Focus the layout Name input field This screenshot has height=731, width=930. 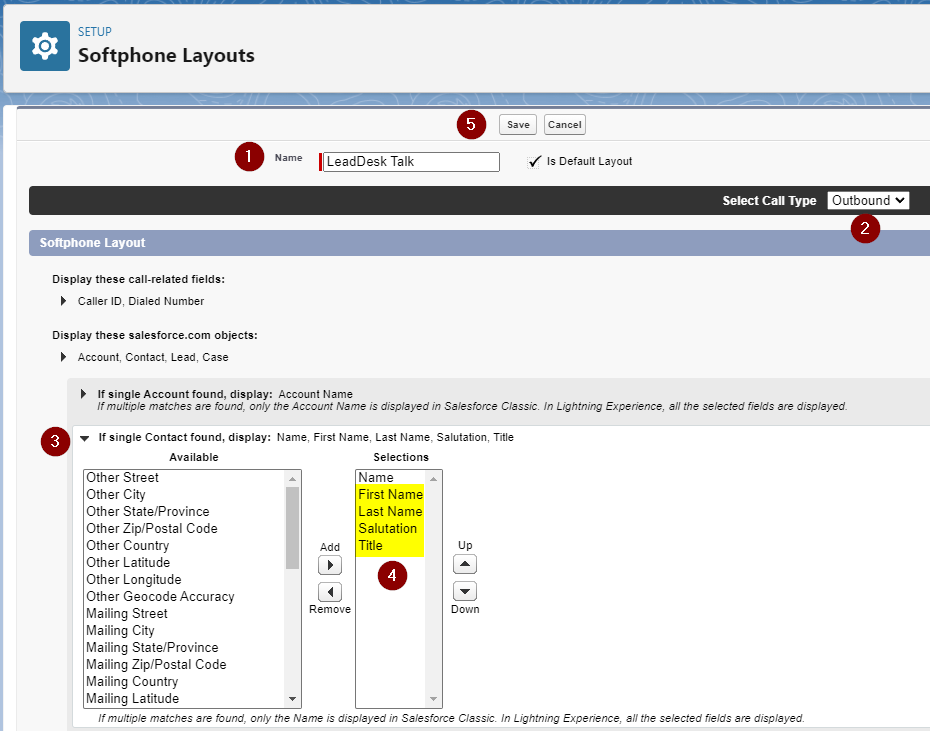pos(411,161)
